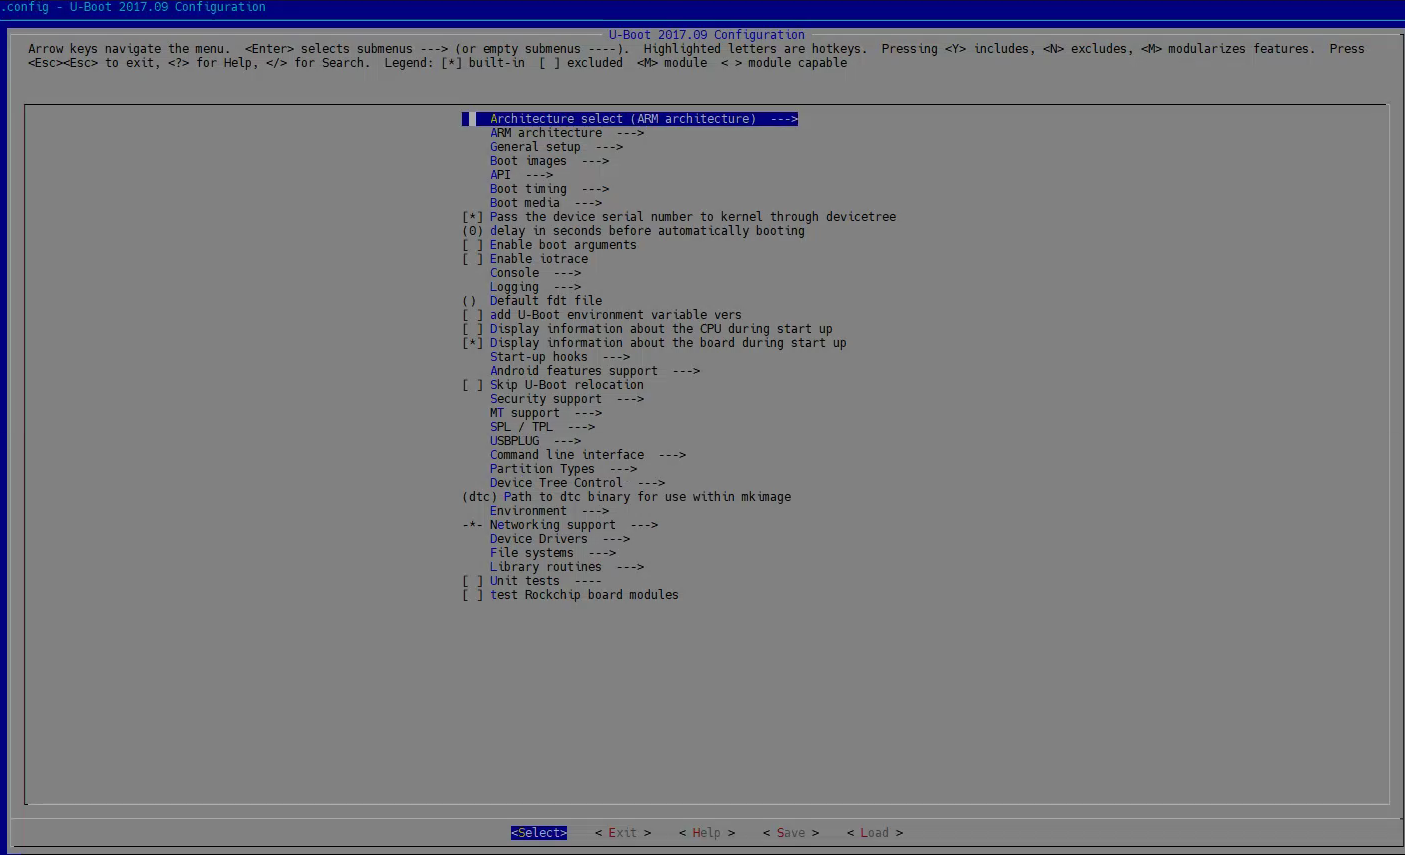
Task: Open Android features support submenu
Action: [x=595, y=371]
